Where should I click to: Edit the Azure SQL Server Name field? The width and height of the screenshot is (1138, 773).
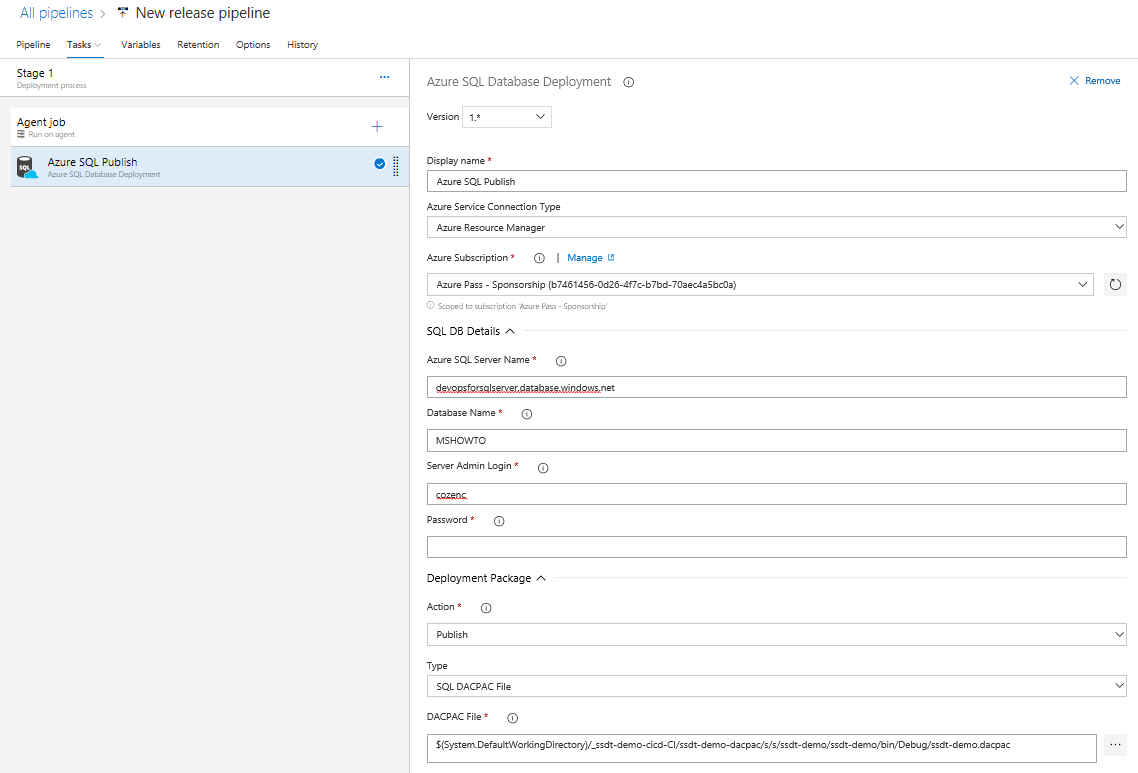pyautogui.click(x=777, y=388)
